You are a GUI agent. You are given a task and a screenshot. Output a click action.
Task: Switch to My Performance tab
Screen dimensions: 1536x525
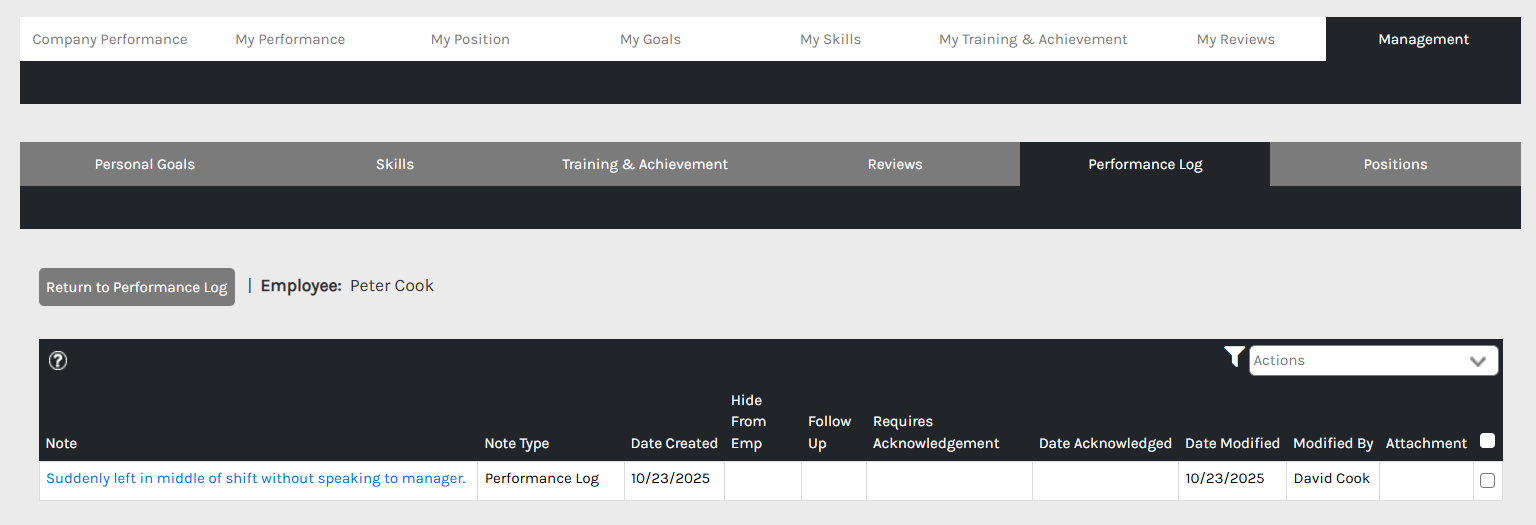pyautogui.click(x=290, y=39)
